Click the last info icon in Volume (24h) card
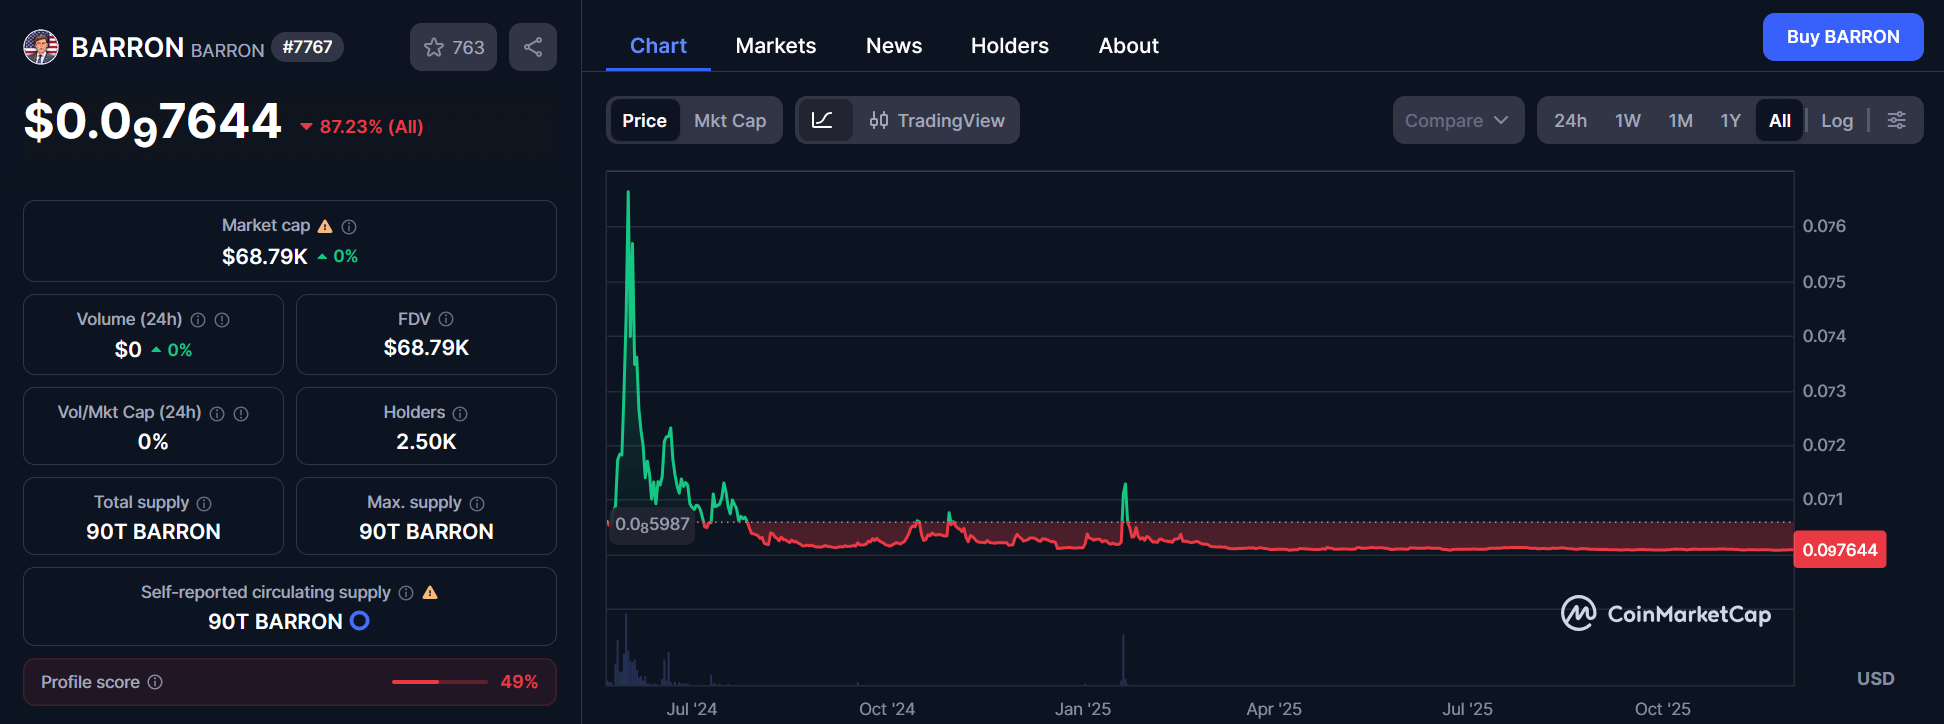The width and height of the screenshot is (1944, 724). point(222,320)
